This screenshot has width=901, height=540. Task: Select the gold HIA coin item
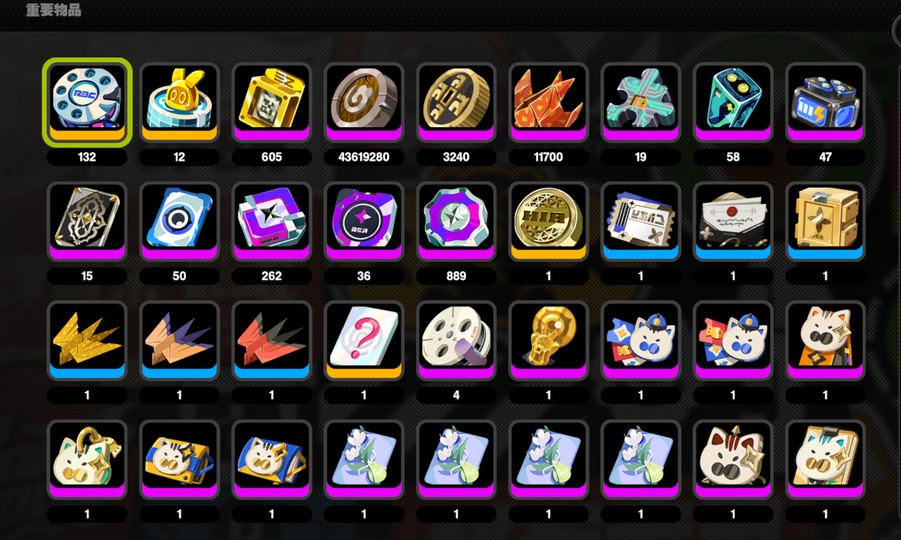coord(548,221)
